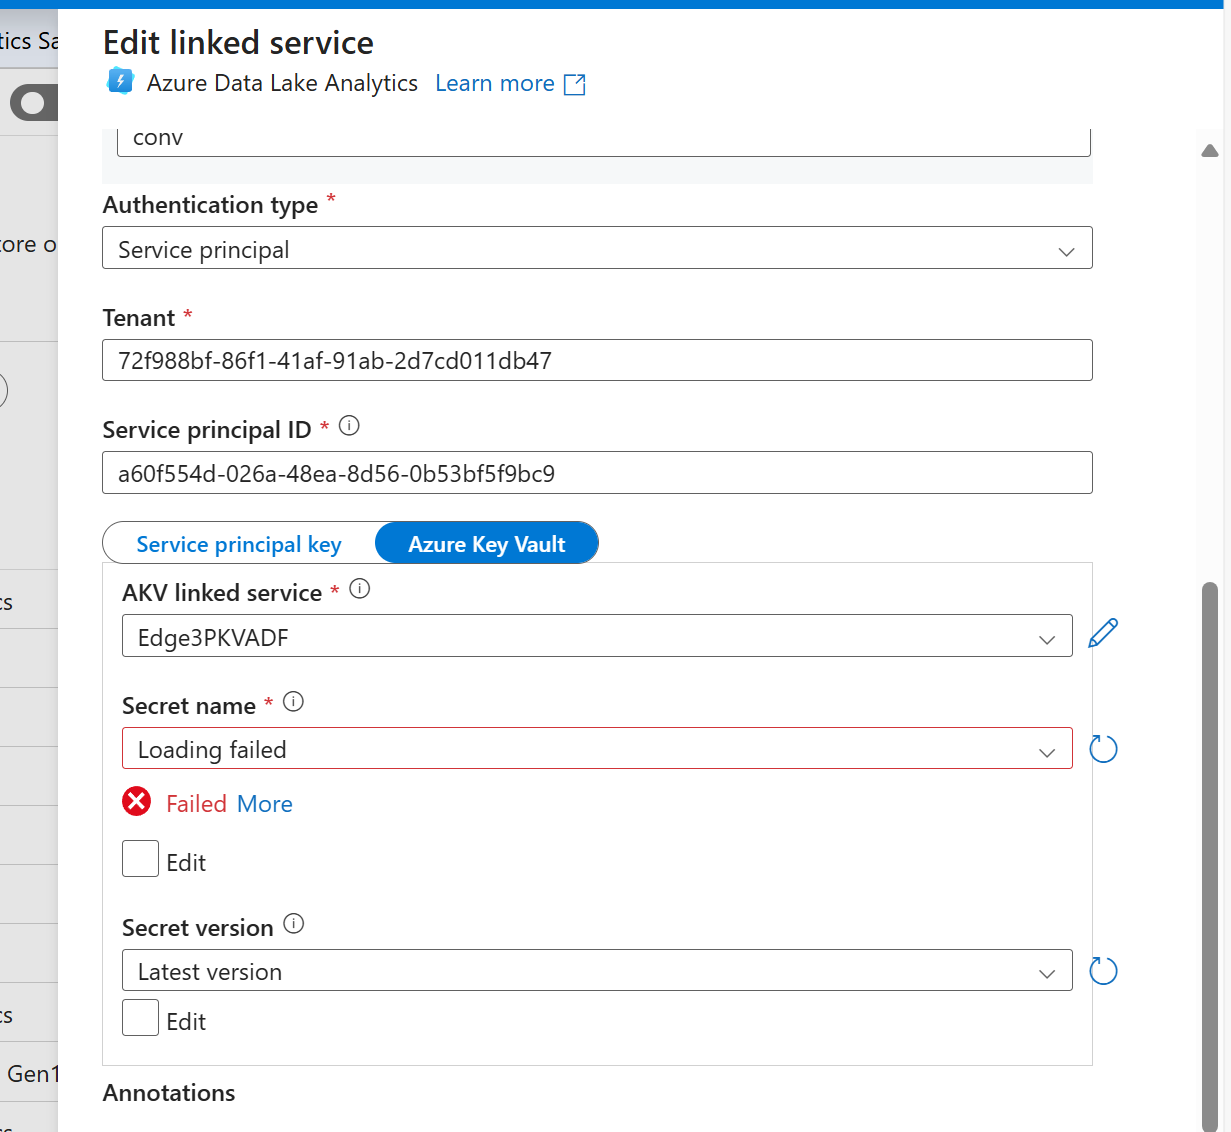Click the Azure Data Lake Analytics icon

coord(120,81)
